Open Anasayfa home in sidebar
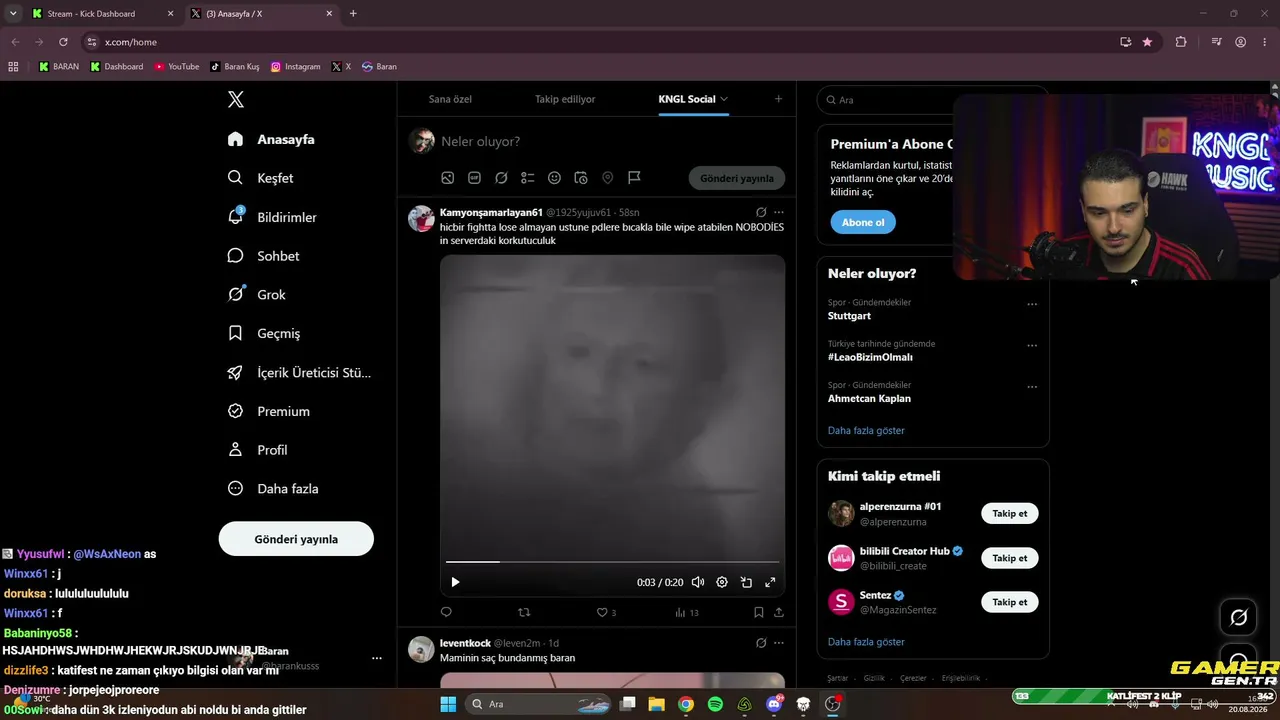The height and width of the screenshot is (720, 1280). click(x=271, y=139)
